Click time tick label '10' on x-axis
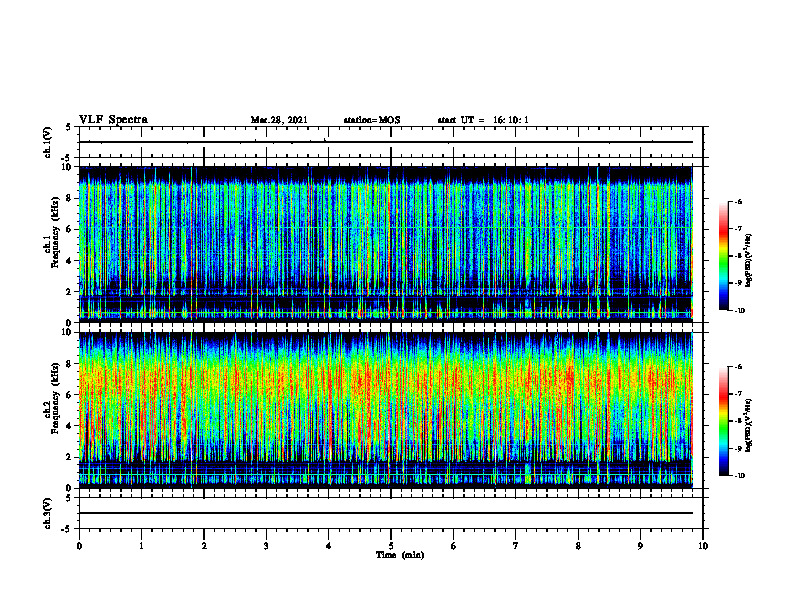The width and height of the screenshot is (792, 612). point(703,546)
